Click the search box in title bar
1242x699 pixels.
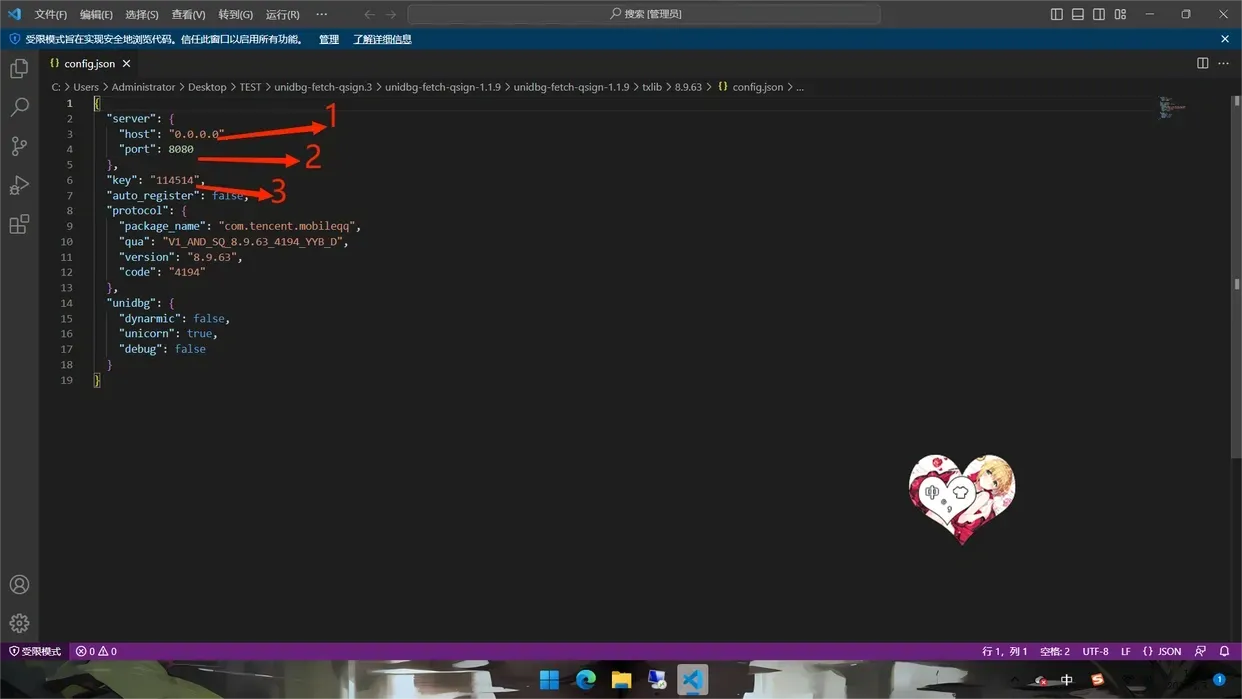point(644,14)
